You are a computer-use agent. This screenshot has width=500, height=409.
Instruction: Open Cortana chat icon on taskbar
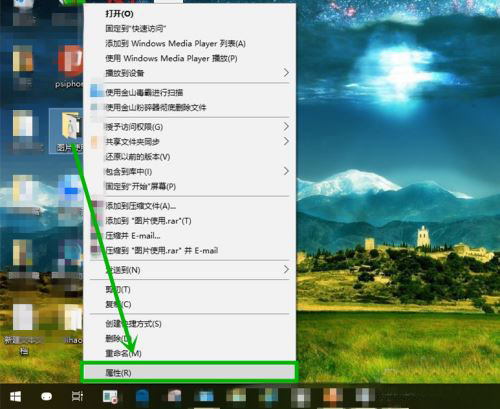coord(46,396)
